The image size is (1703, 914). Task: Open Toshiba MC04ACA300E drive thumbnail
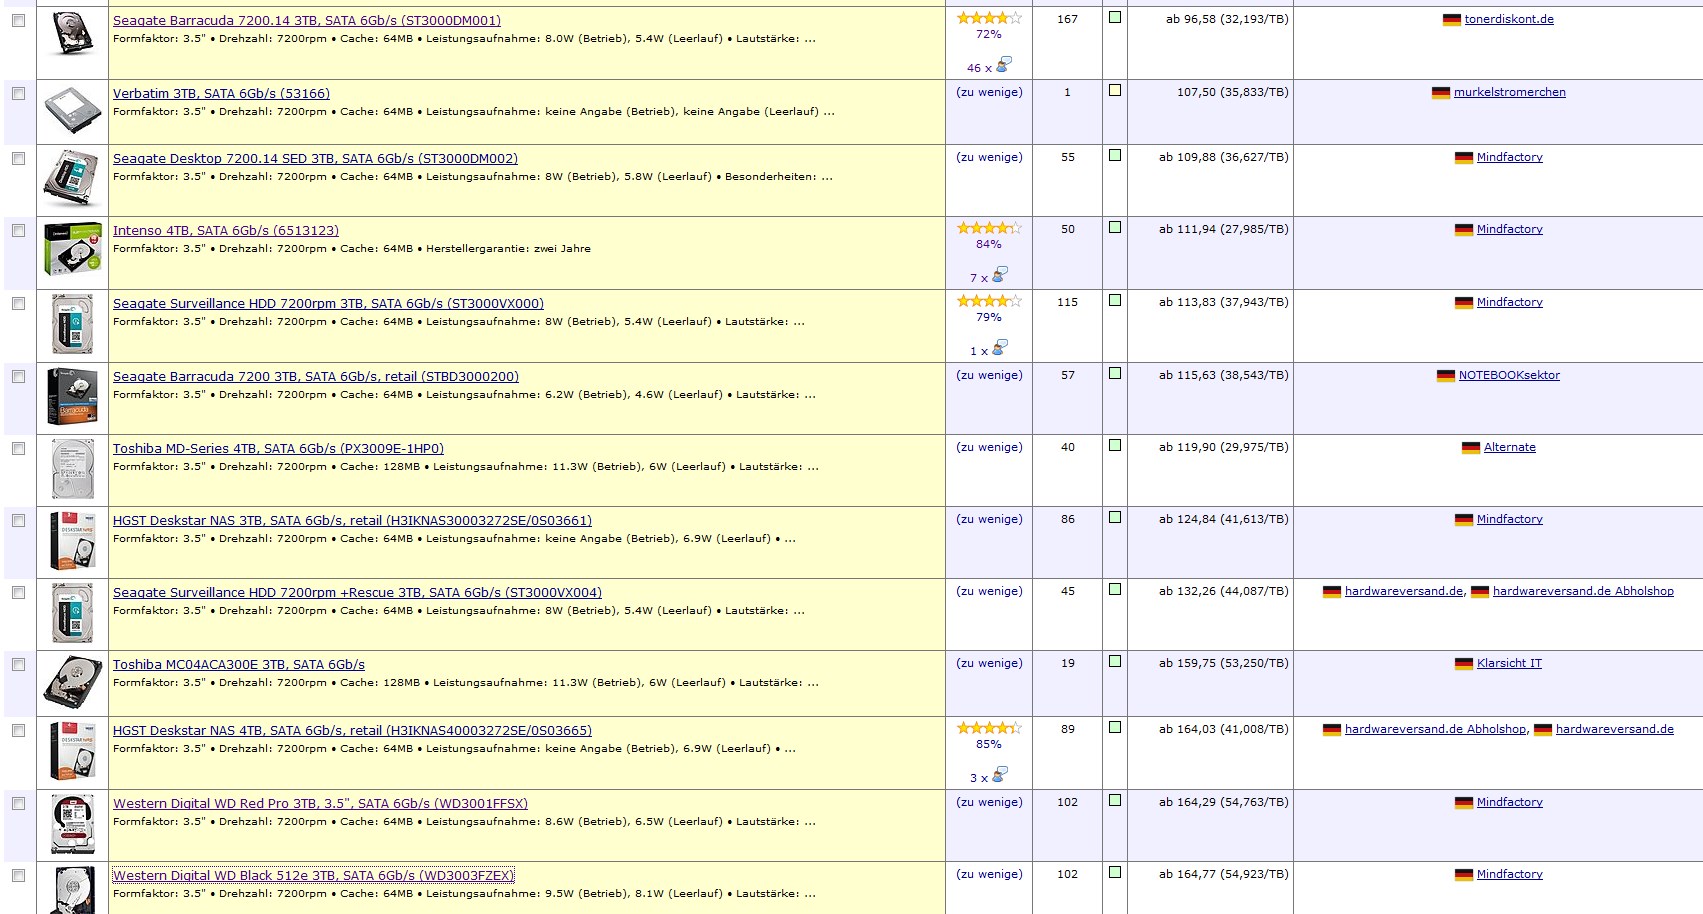pos(72,682)
